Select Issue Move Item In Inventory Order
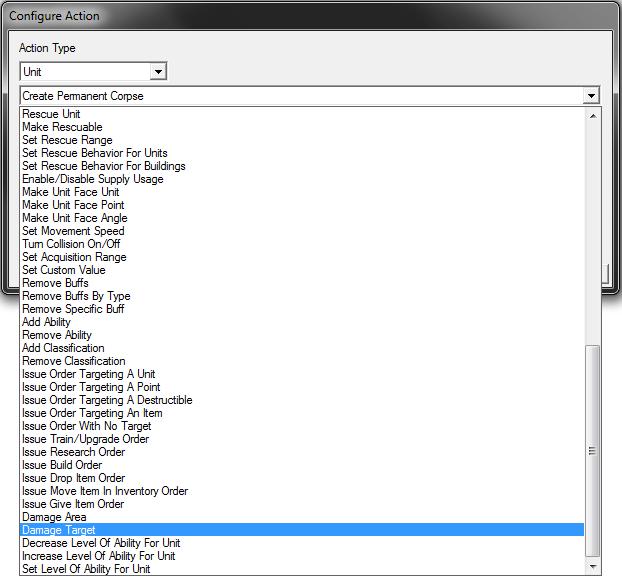The height and width of the screenshot is (585, 622). [302, 491]
